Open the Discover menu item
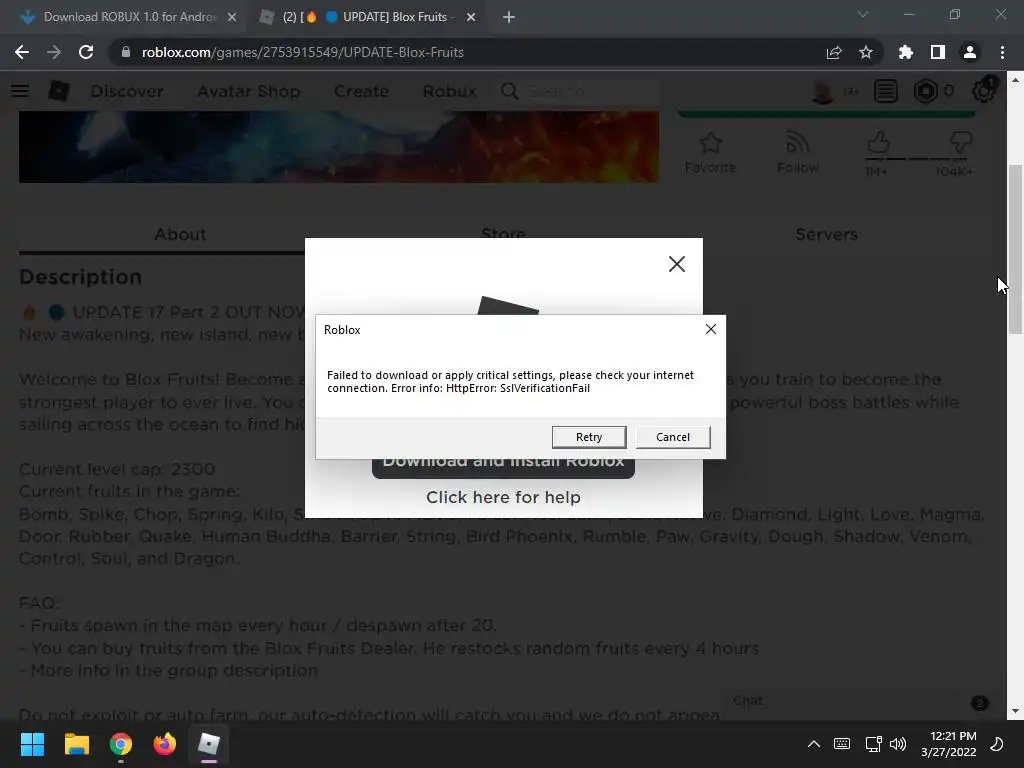Viewport: 1024px width, 768px height. click(x=127, y=91)
